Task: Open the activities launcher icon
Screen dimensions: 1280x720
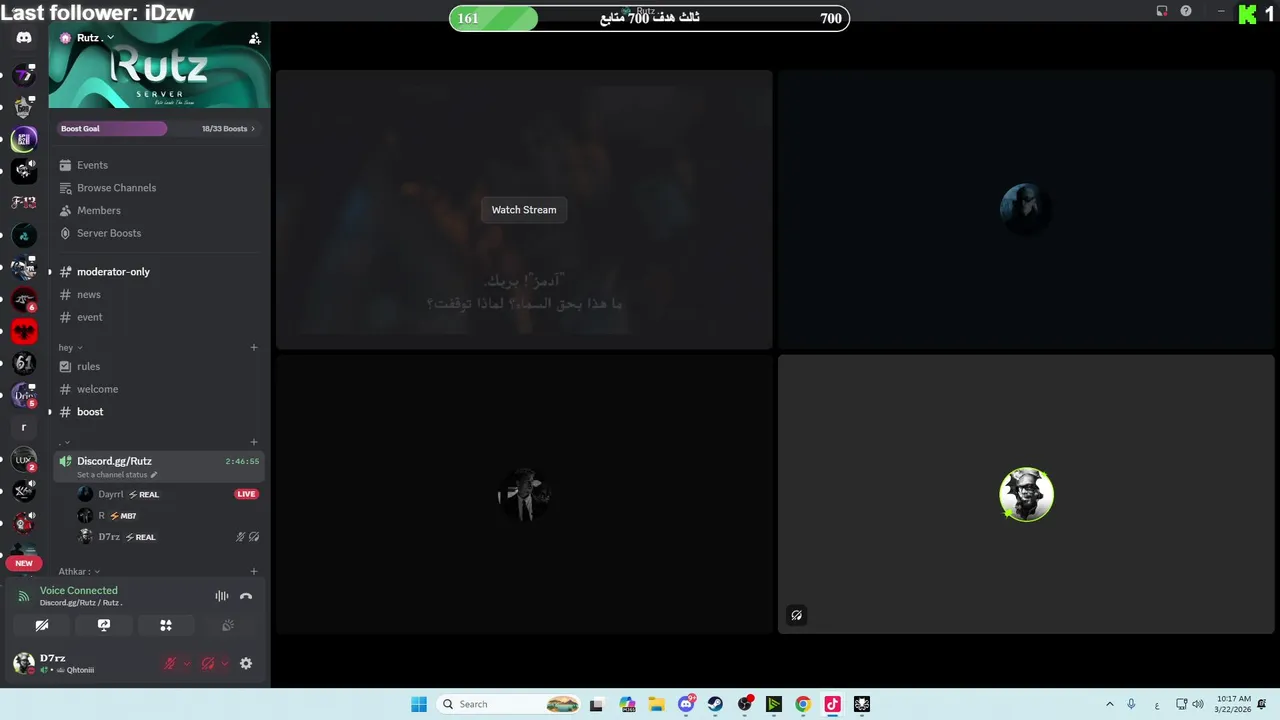Action: (166, 625)
